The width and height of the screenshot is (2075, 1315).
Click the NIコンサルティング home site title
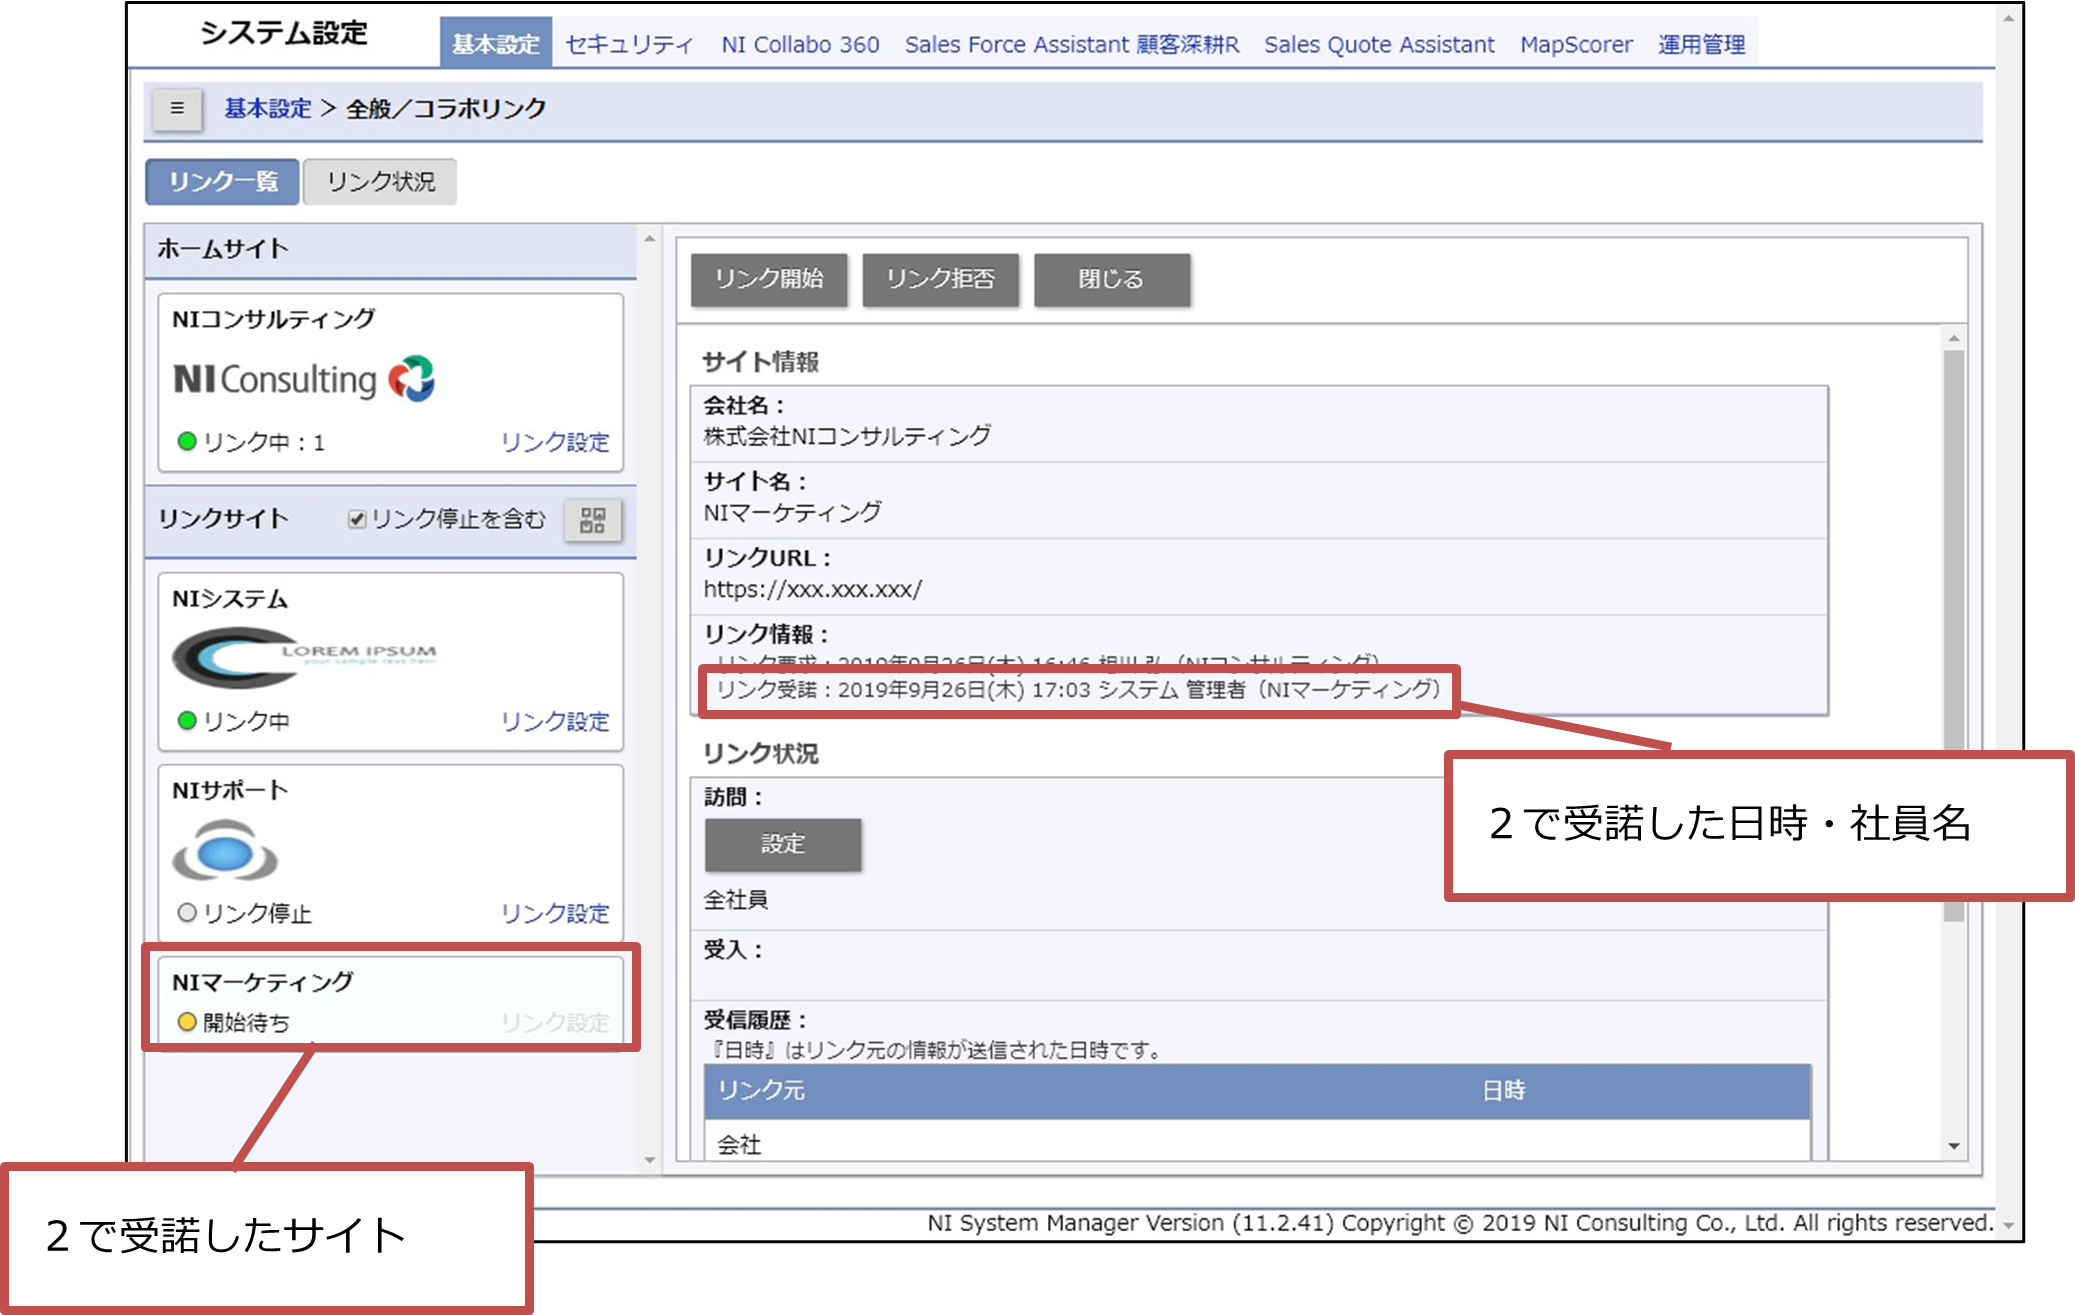pos(273,319)
